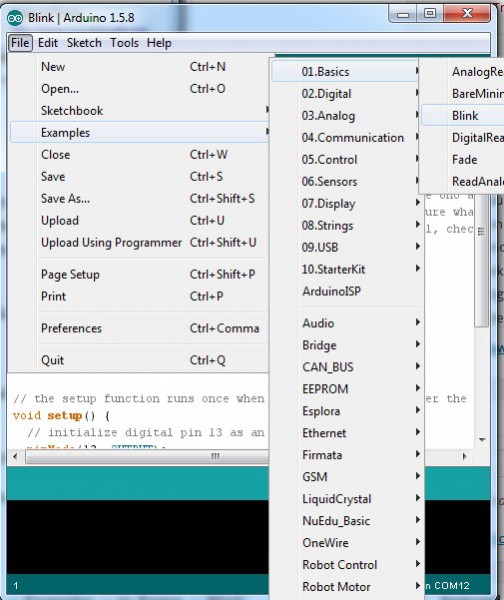Expand the 08.Strings examples submenu
Viewport: 504px width, 600px height.
tap(346, 225)
